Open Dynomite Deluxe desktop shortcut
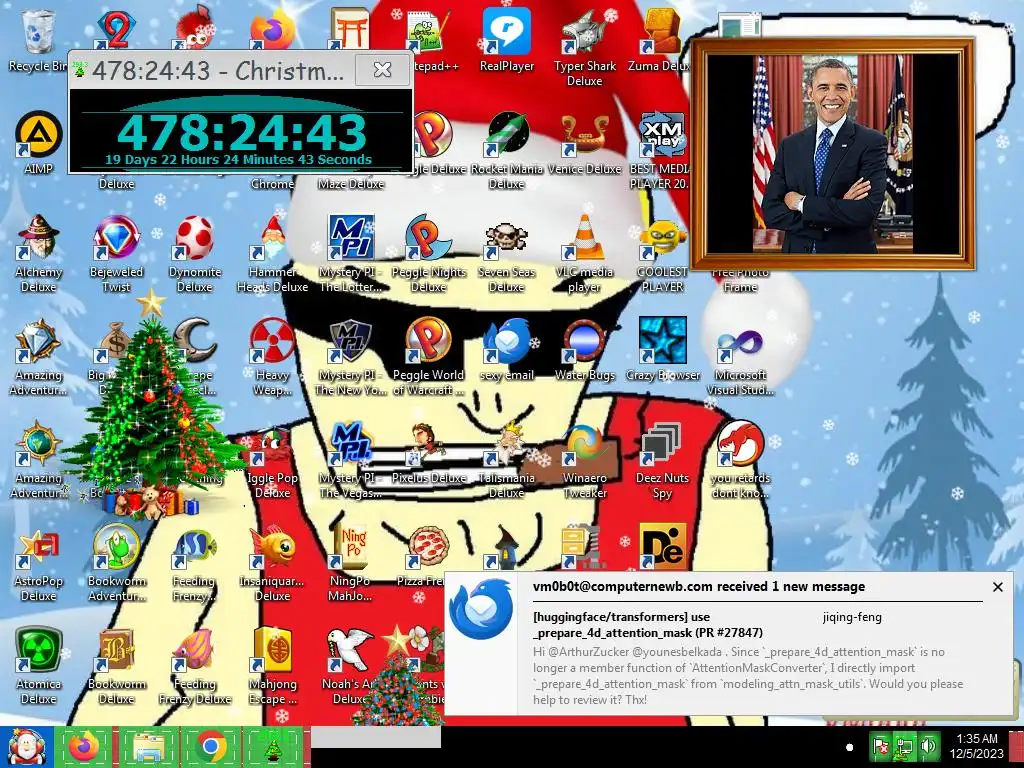This screenshot has width=1024, height=768. [x=195, y=253]
